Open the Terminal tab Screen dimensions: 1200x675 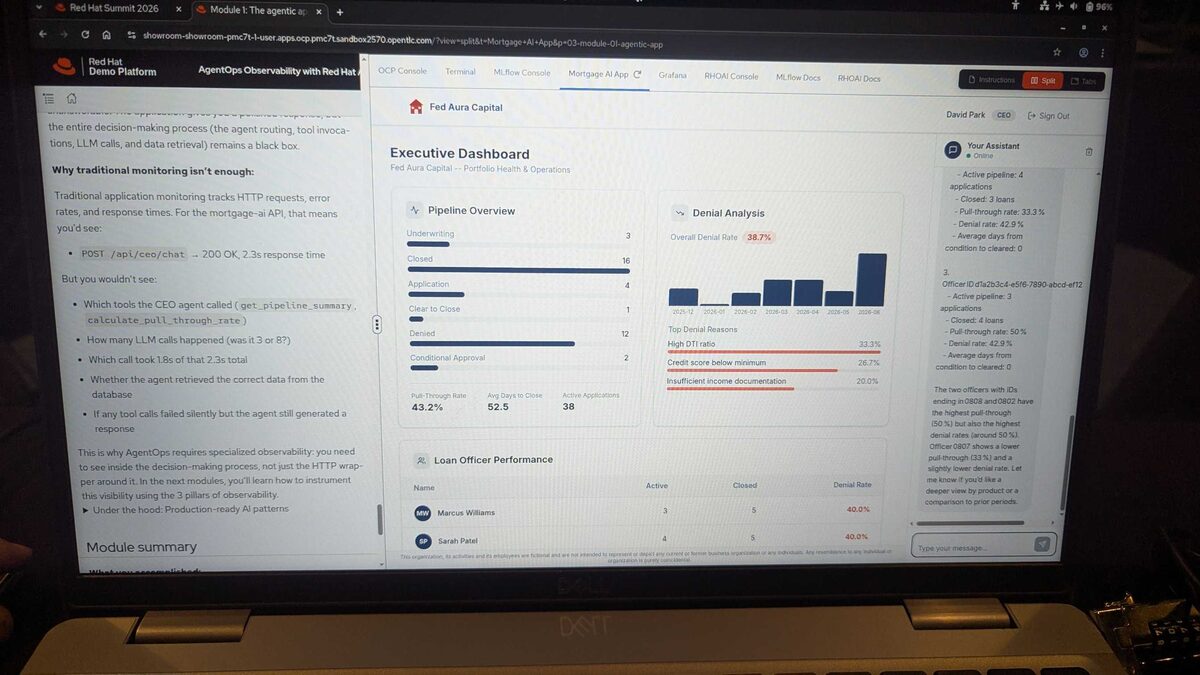[x=460, y=72]
